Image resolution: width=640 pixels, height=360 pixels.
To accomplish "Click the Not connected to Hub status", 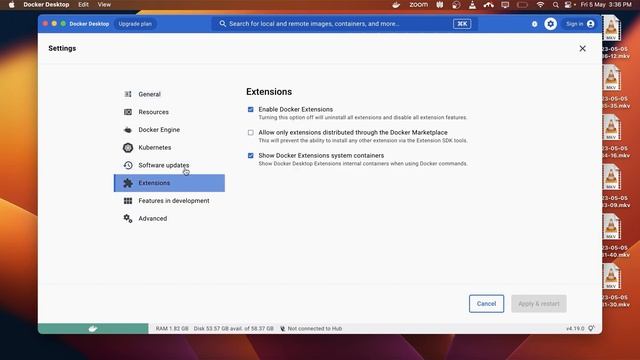I will pyautogui.click(x=311, y=328).
